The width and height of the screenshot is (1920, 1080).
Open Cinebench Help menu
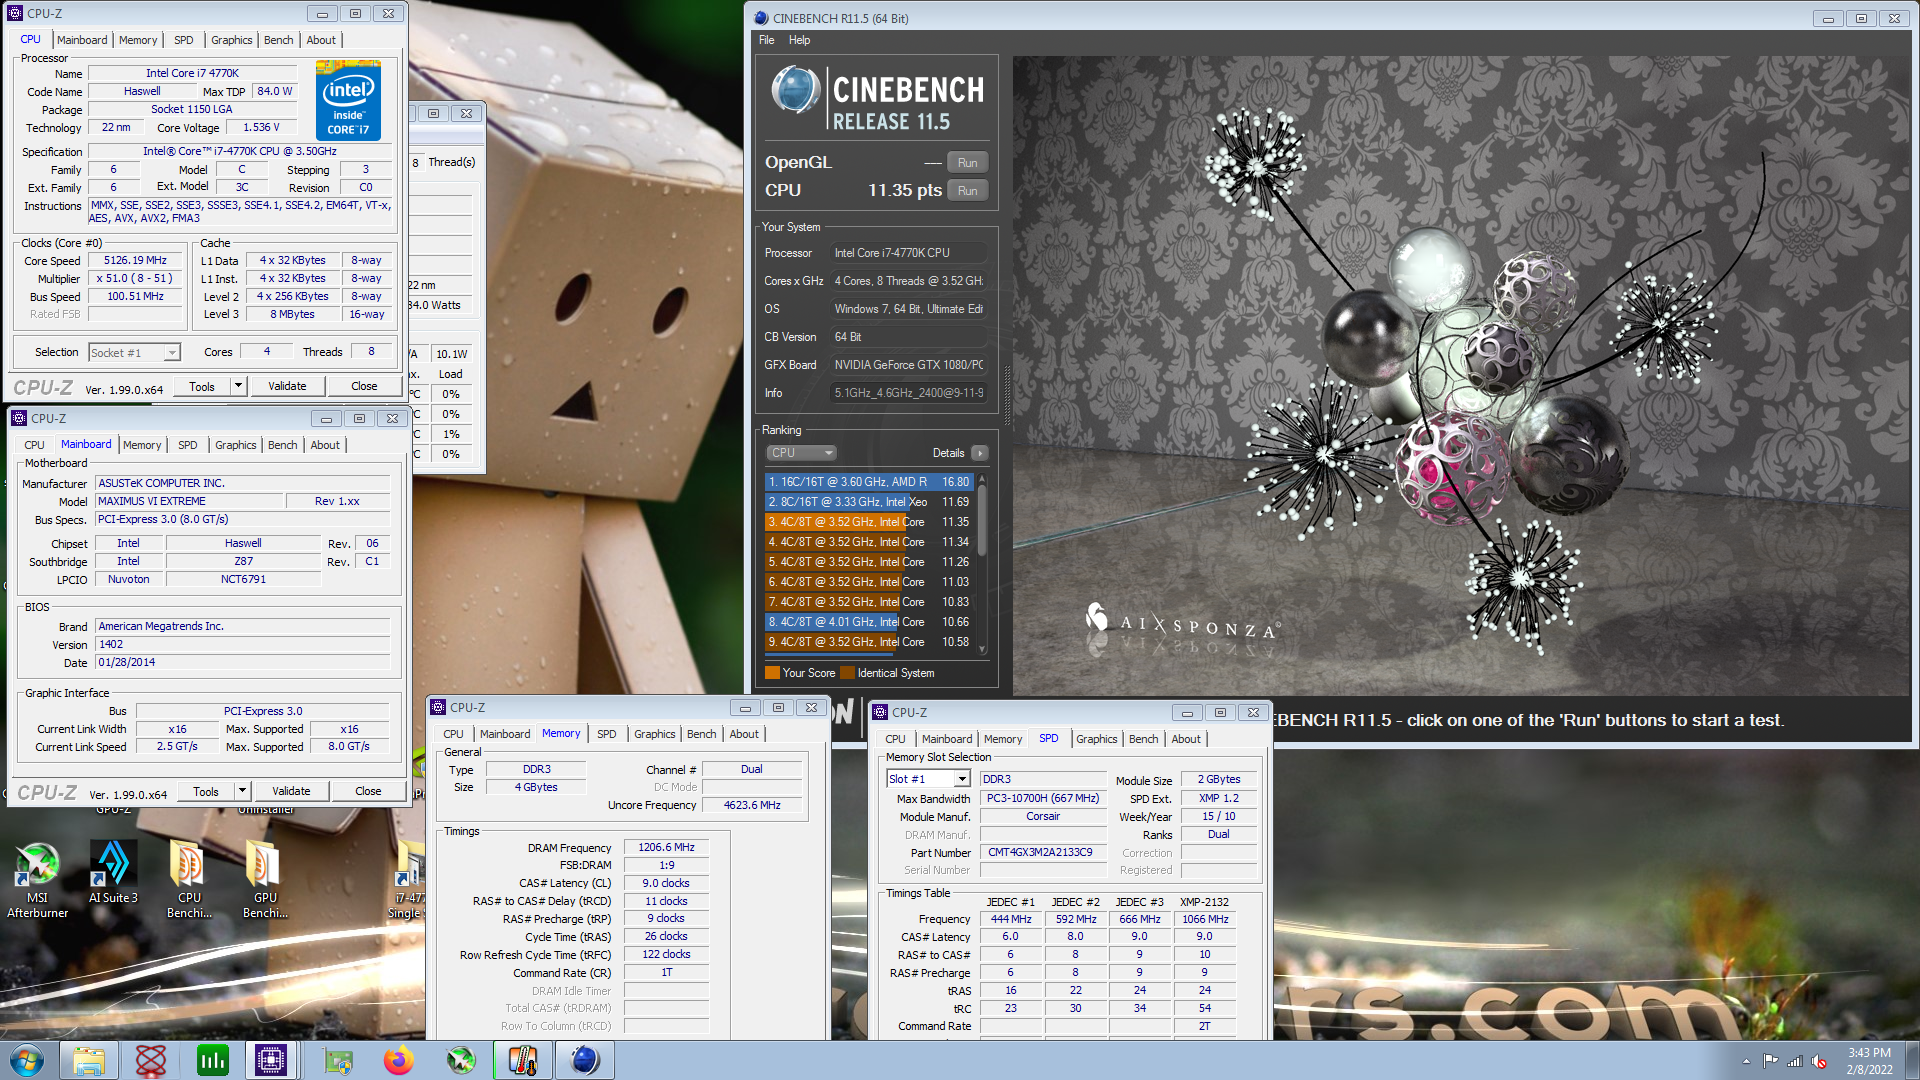tap(799, 40)
